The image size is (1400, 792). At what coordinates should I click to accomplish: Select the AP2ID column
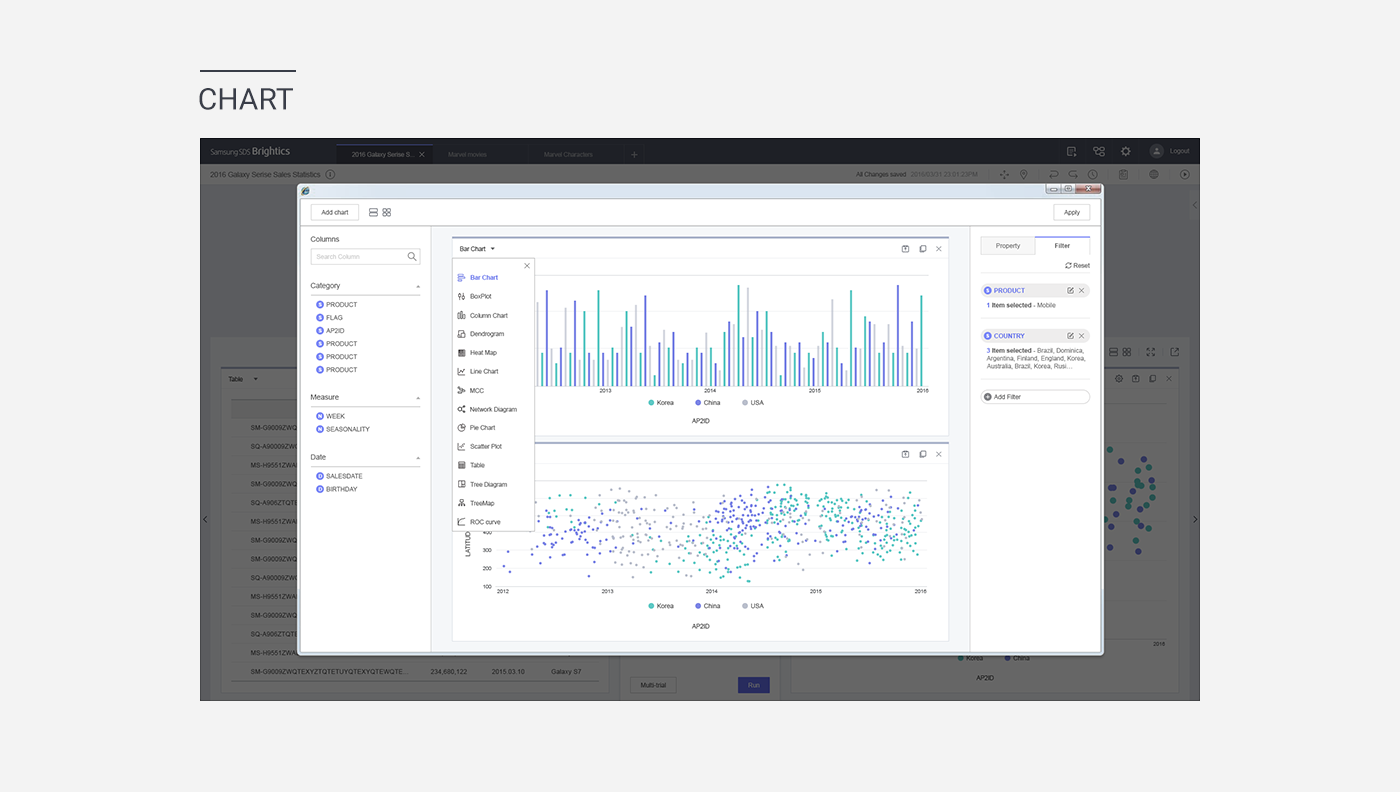click(x=330, y=331)
